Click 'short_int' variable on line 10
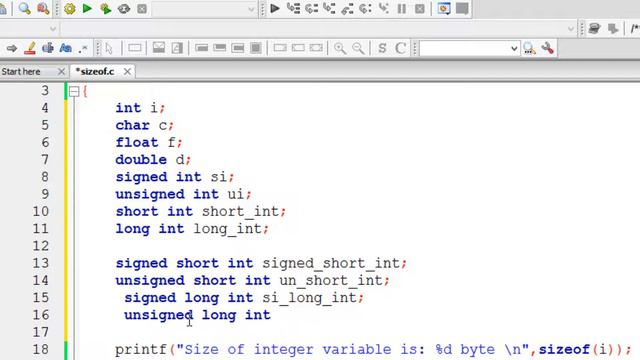 240,211
